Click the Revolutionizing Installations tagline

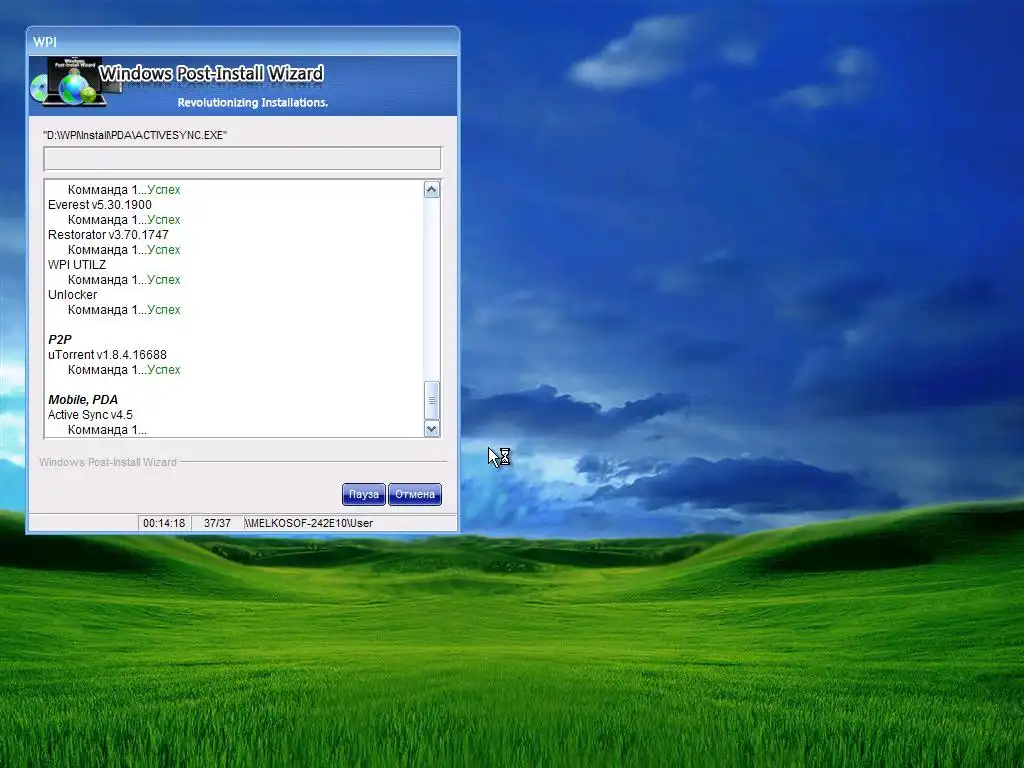click(253, 103)
